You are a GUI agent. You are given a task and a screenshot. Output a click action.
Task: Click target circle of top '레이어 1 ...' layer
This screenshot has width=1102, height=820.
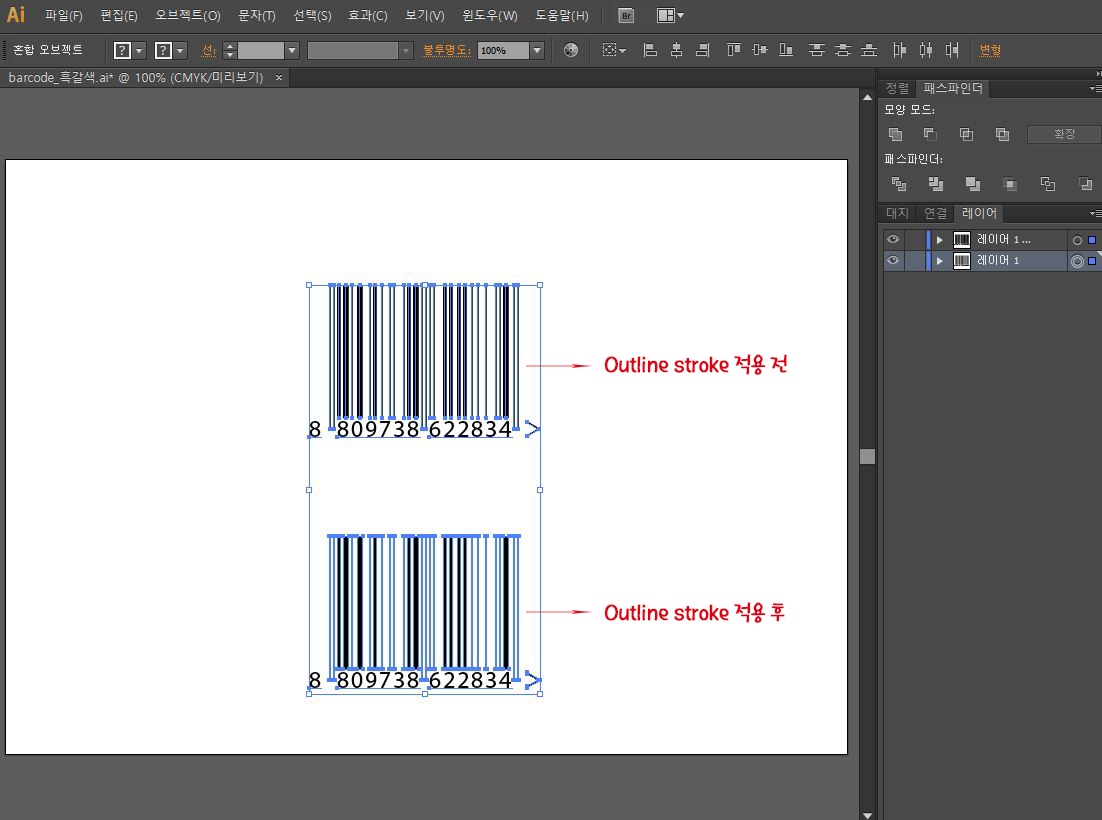pos(1077,240)
